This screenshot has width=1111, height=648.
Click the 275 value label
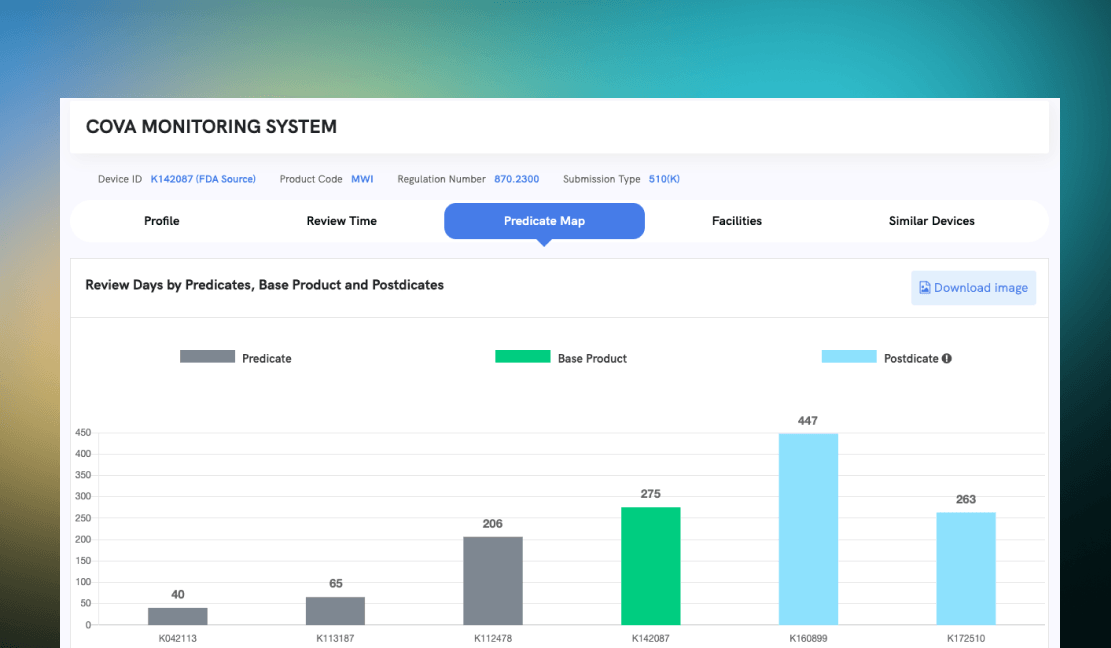(x=650, y=494)
